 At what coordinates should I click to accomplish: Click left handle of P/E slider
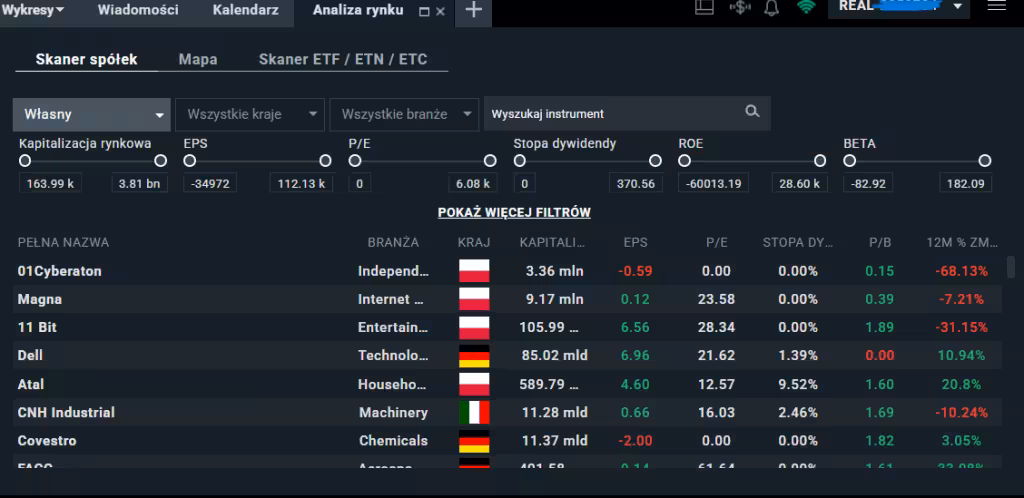click(355, 161)
